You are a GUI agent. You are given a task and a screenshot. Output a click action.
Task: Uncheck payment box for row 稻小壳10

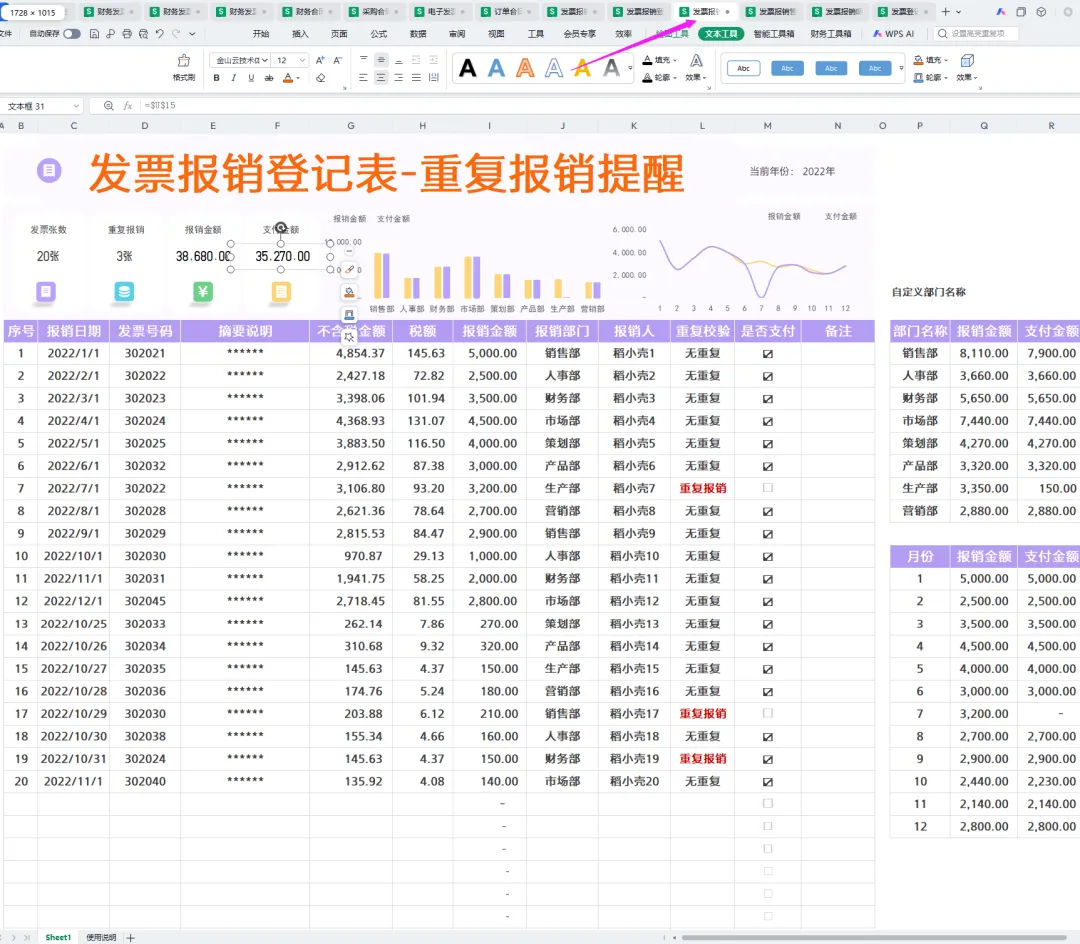pos(767,556)
